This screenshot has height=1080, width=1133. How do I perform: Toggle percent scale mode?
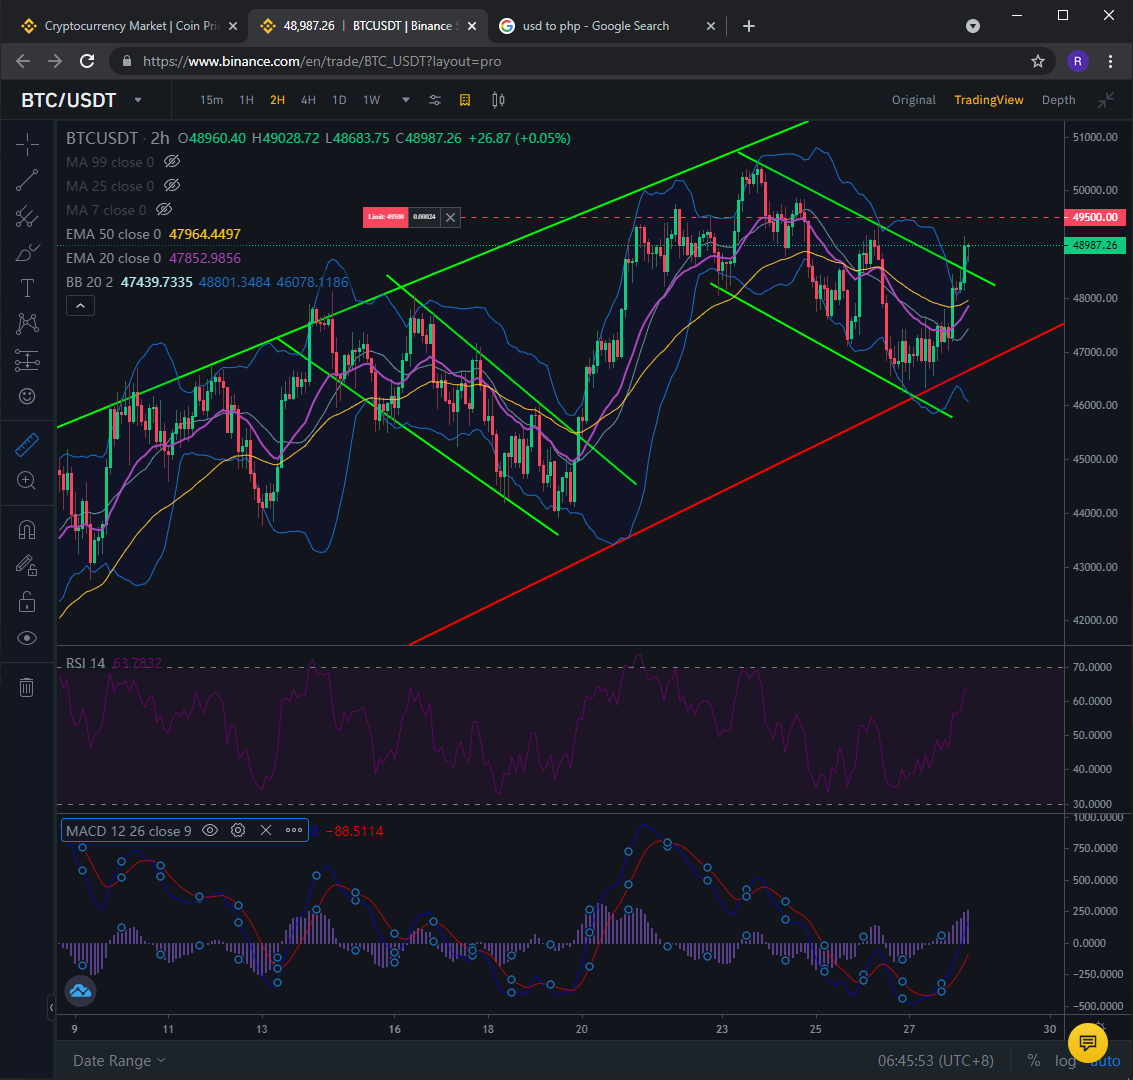(1034, 1060)
